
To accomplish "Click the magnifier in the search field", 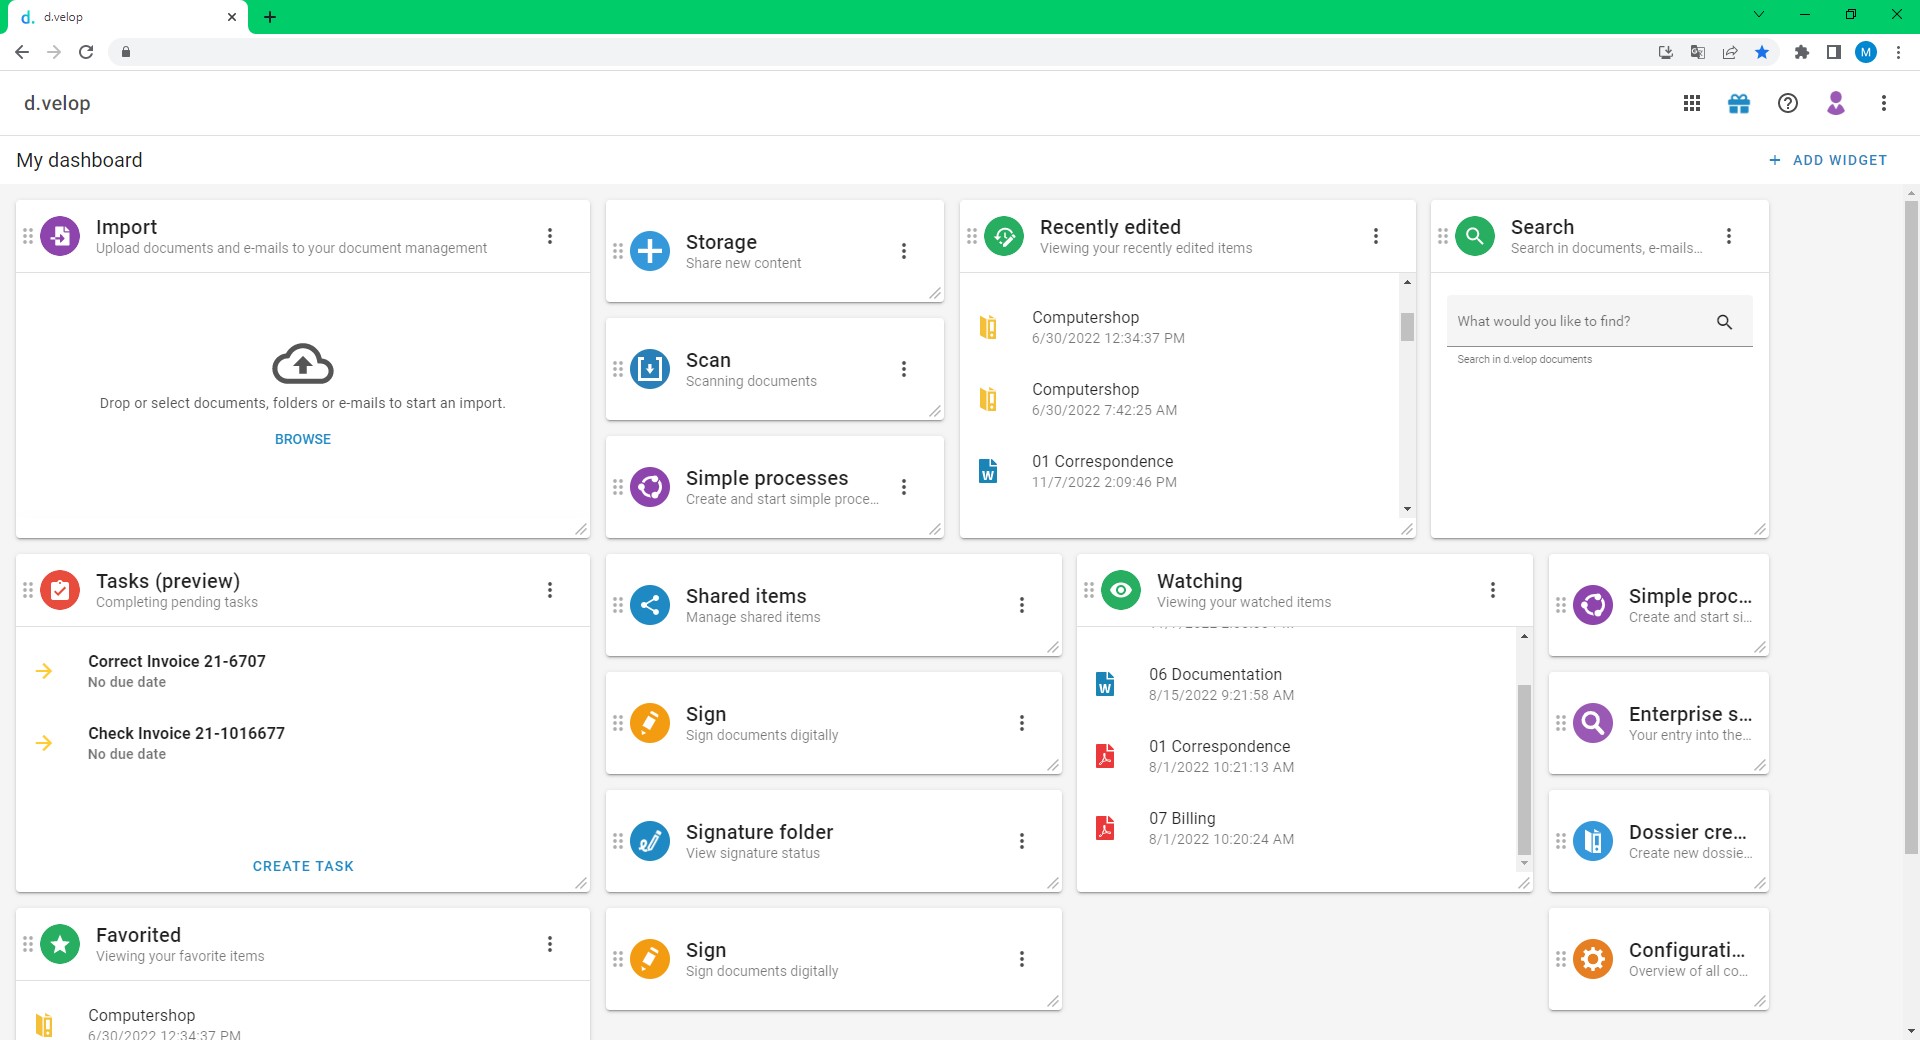I will click(1725, 322).
